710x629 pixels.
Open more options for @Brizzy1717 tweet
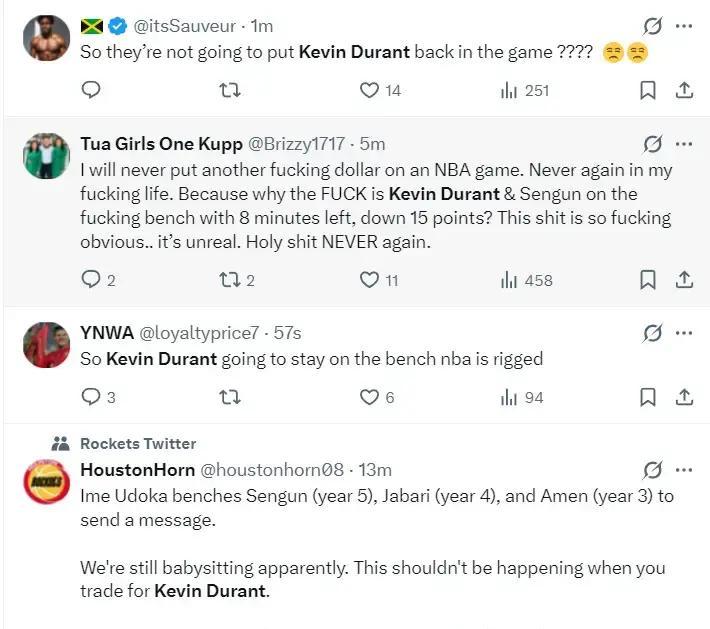[684, 143]
